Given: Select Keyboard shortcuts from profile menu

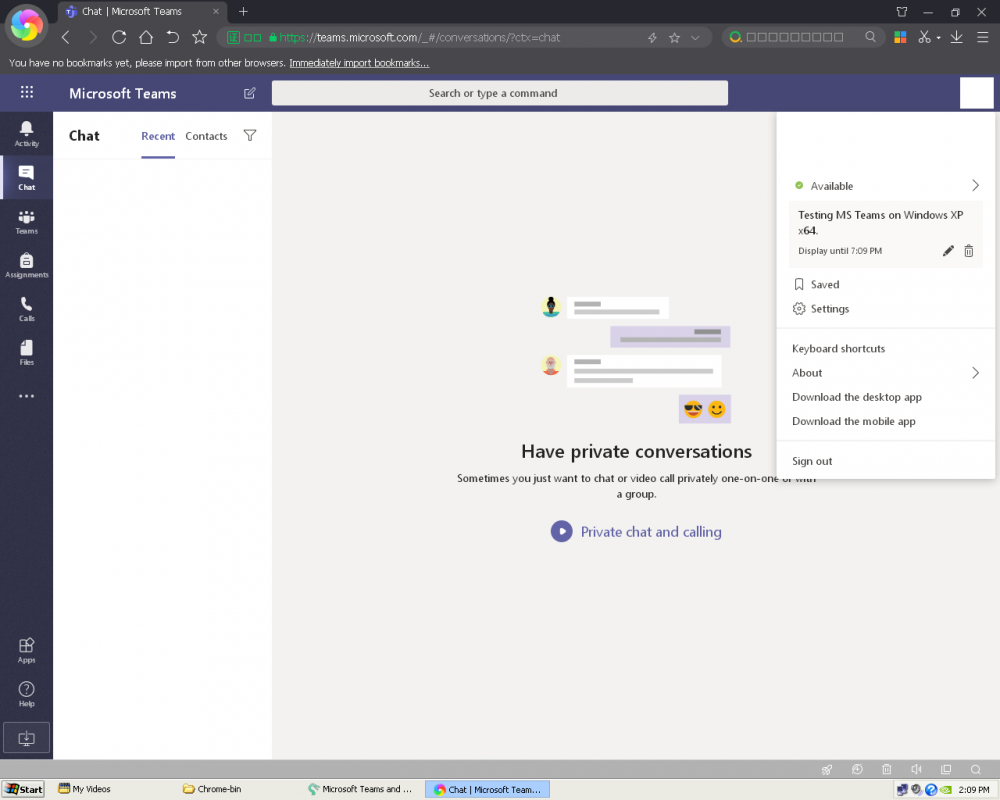Looking at the screenshot, I should (x=838, y=349).
